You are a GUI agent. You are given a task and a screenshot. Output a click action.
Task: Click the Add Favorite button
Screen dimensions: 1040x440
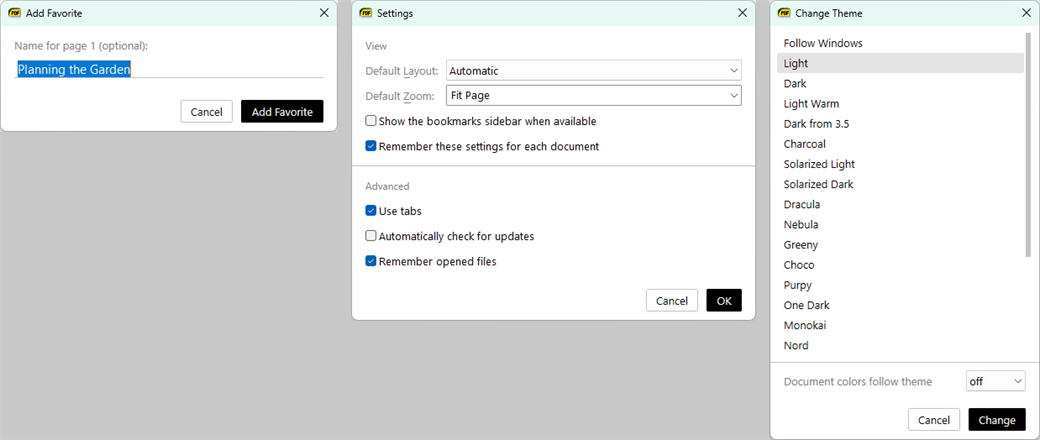point(282,111)
